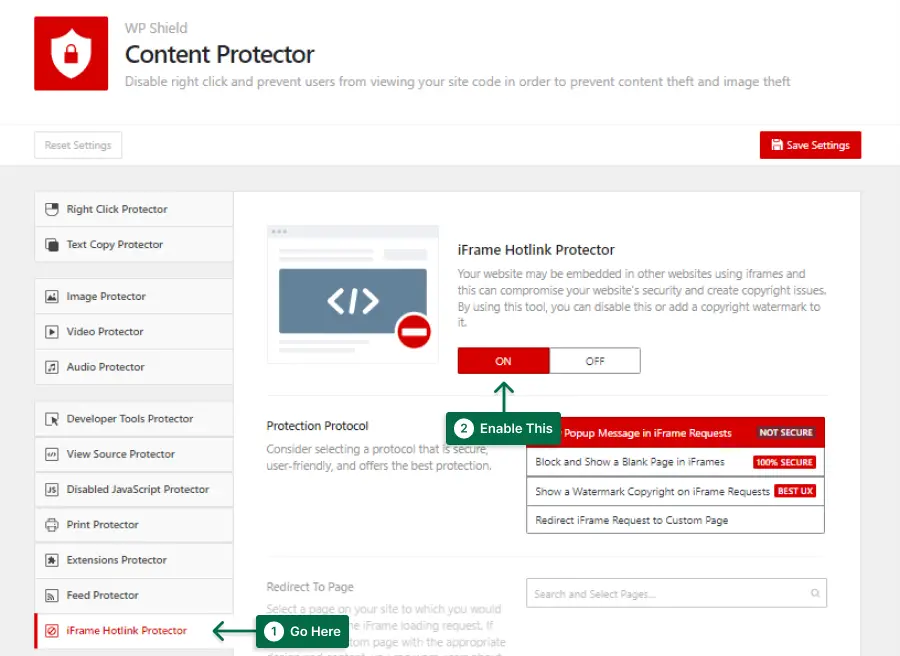Click the Text Copy Protector icon
The height and width of the screenshot is (656, 900).
(x=52, y=245)
